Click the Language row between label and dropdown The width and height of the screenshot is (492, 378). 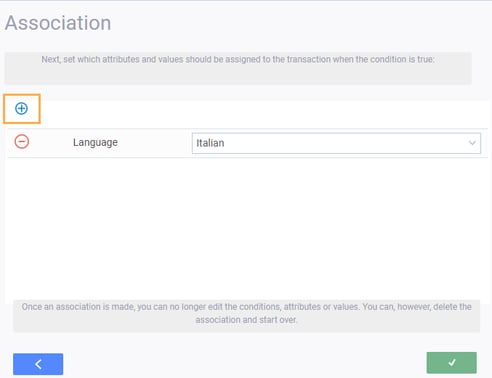point(155,143)
